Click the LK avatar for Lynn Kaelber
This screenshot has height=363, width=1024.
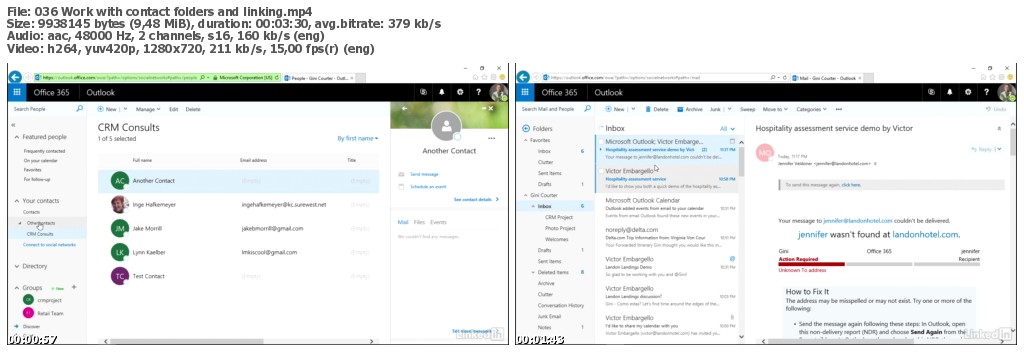coord(119,252)
